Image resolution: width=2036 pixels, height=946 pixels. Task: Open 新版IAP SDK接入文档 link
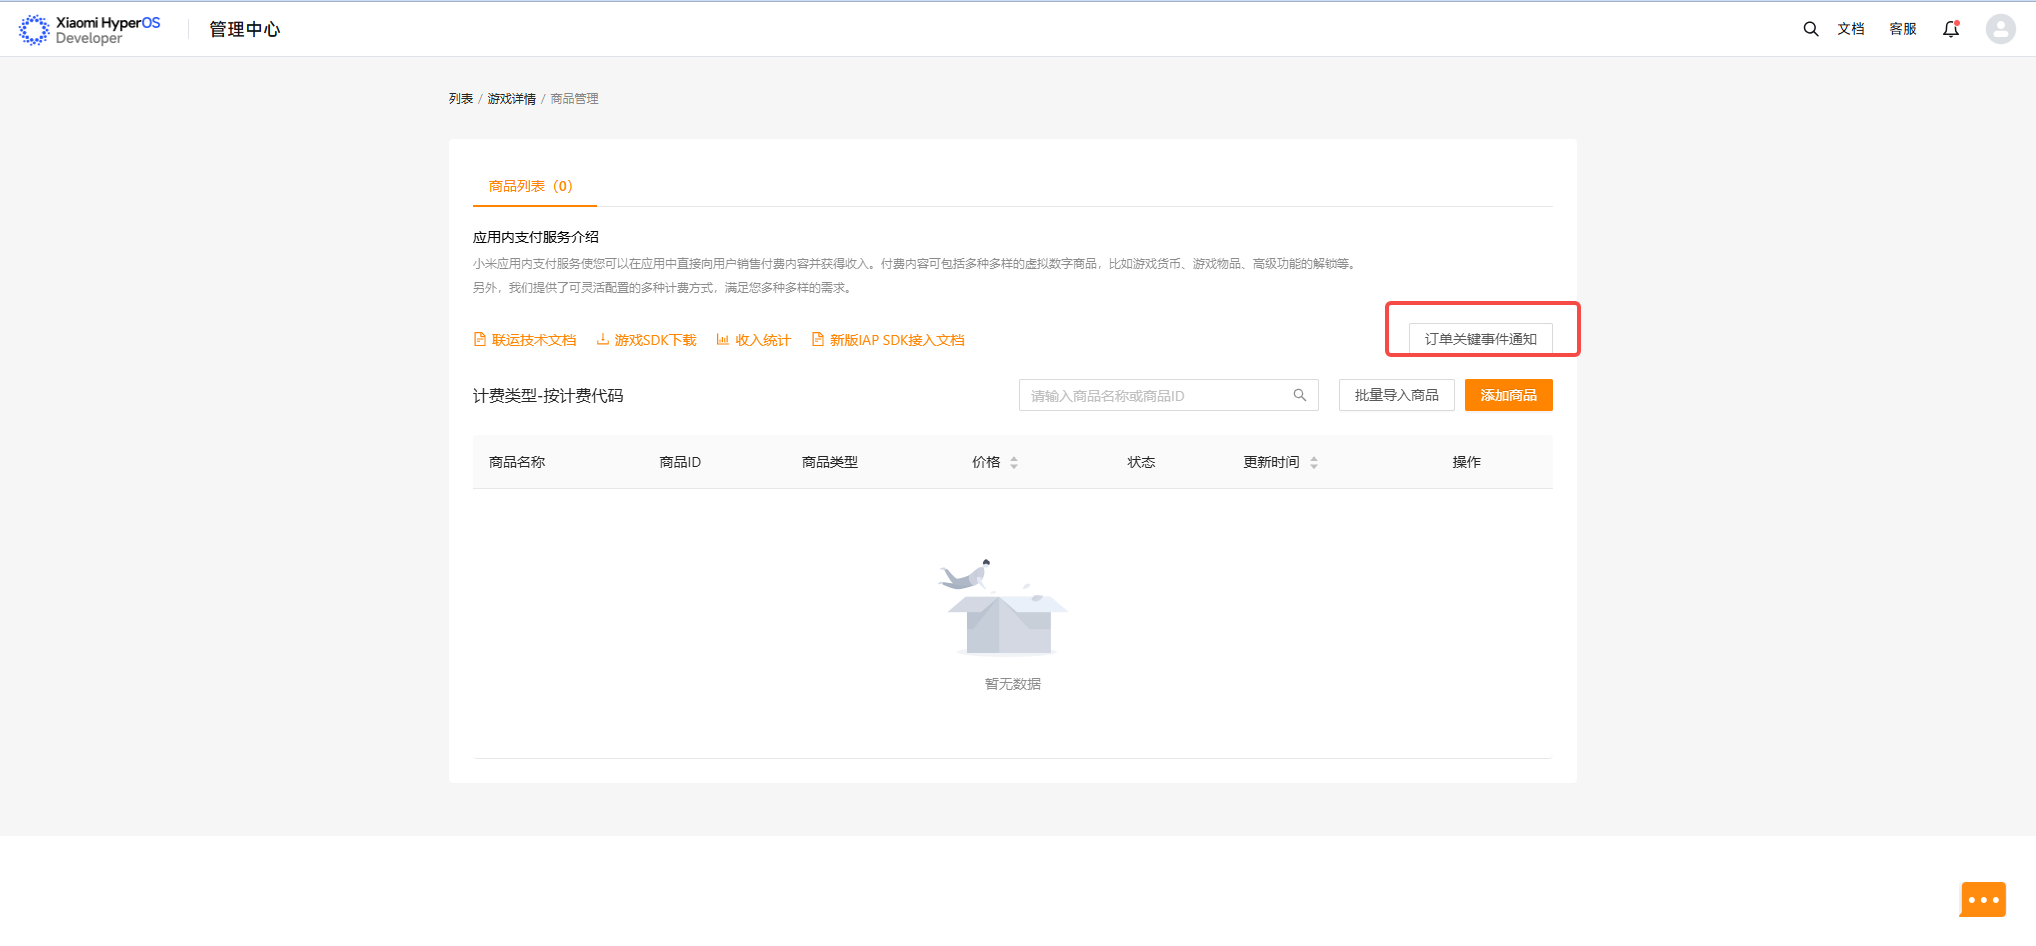tap(888, 340)
